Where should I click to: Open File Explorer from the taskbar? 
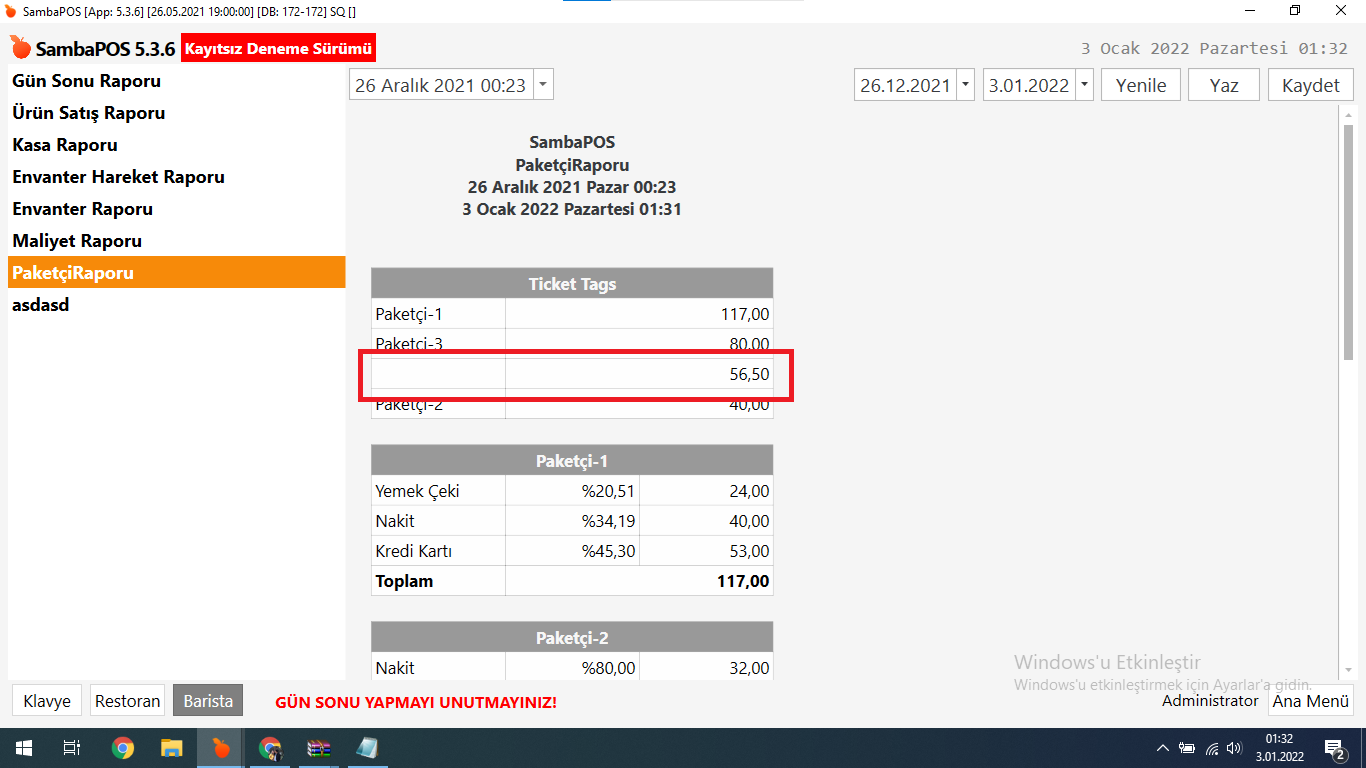(172, 748)
